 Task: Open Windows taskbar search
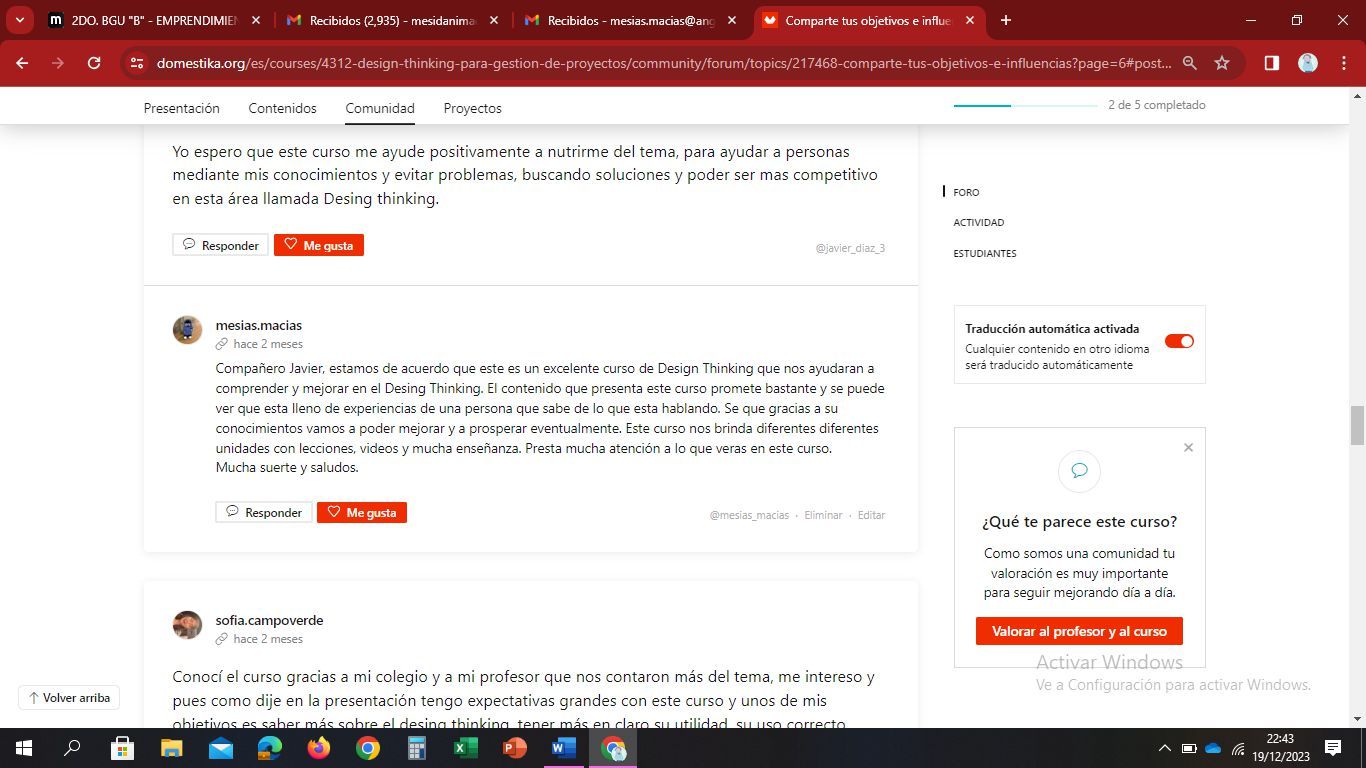pos(72,748)
